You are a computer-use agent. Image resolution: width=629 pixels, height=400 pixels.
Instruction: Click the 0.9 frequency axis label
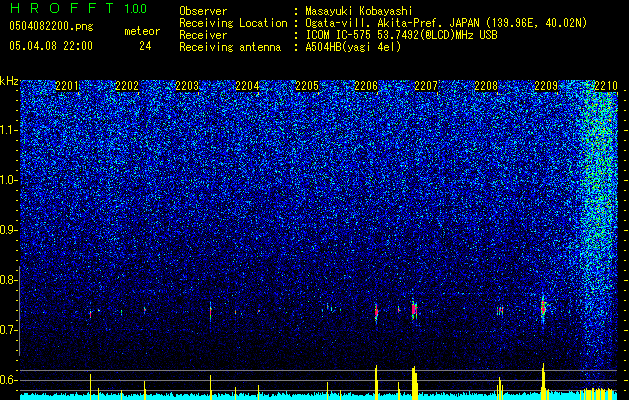9,230
